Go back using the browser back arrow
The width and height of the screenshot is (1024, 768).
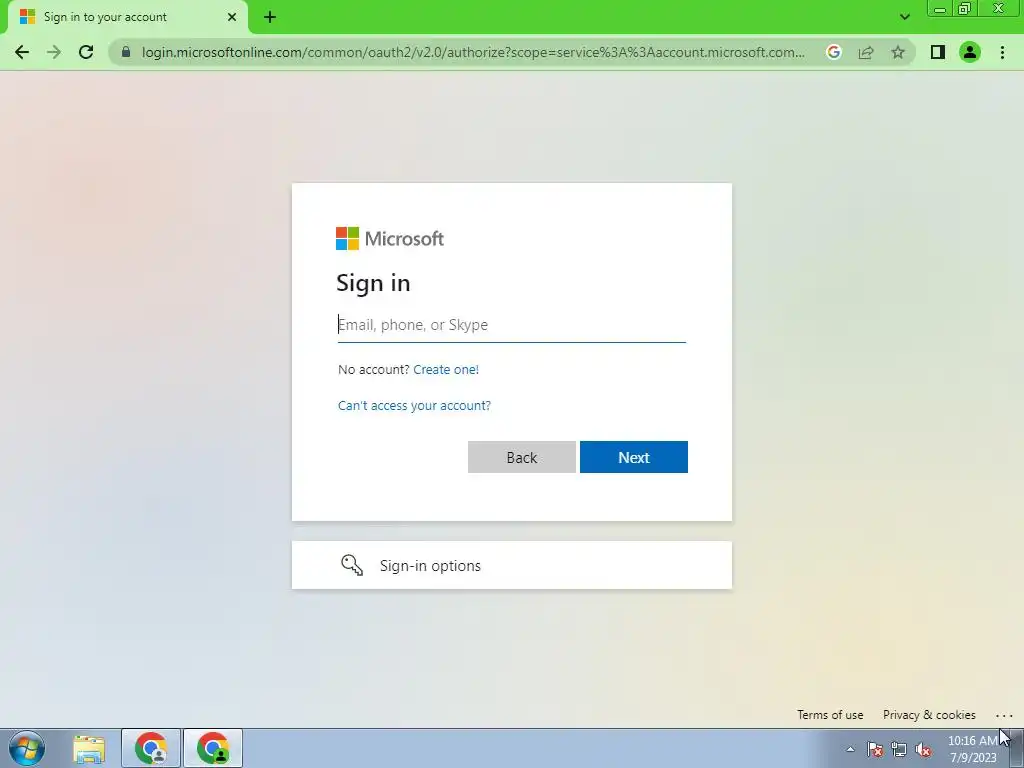[22, 52]
